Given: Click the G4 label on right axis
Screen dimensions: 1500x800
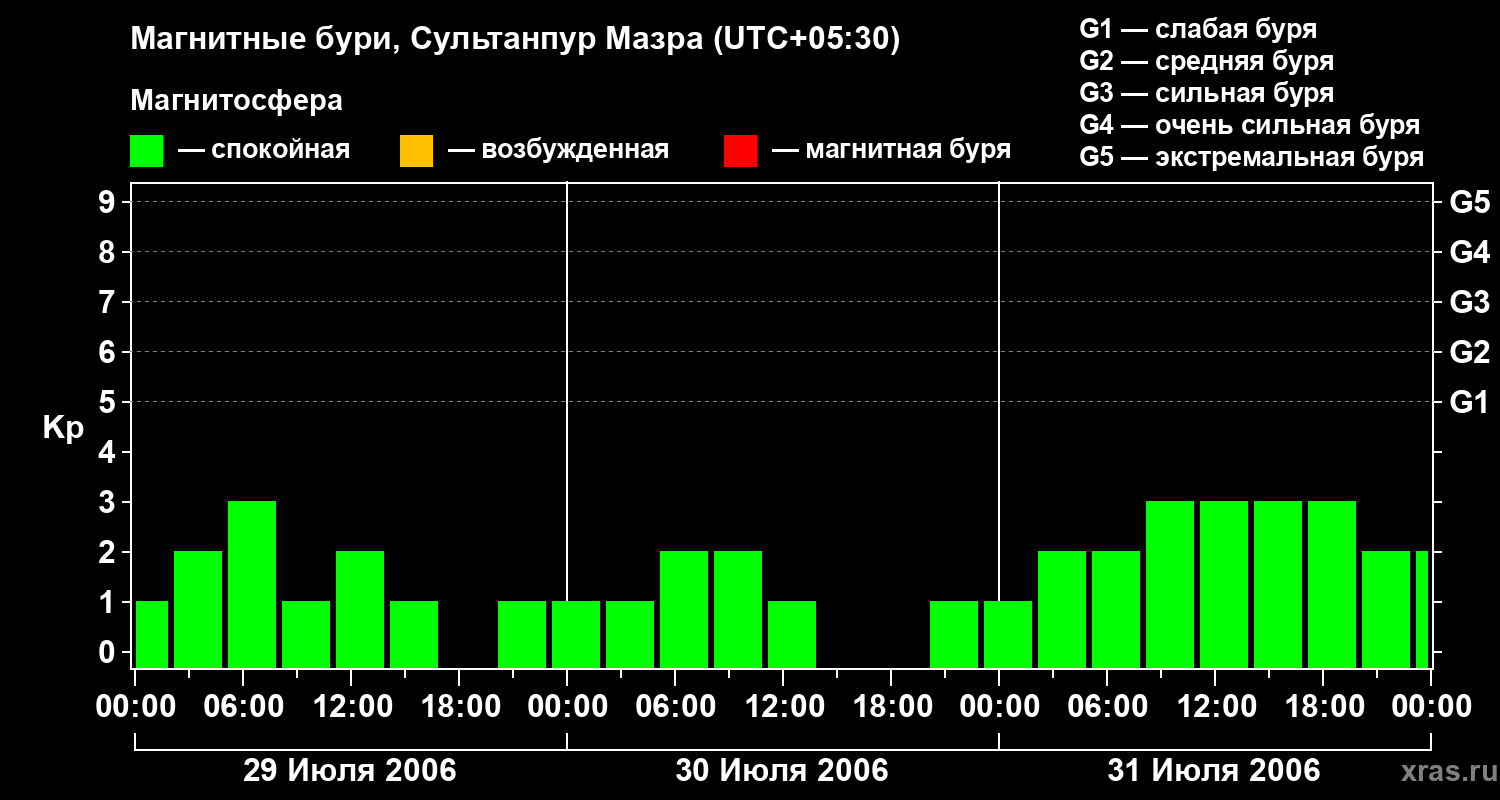Looking at the screenshot, I should tap(1469, 253).
